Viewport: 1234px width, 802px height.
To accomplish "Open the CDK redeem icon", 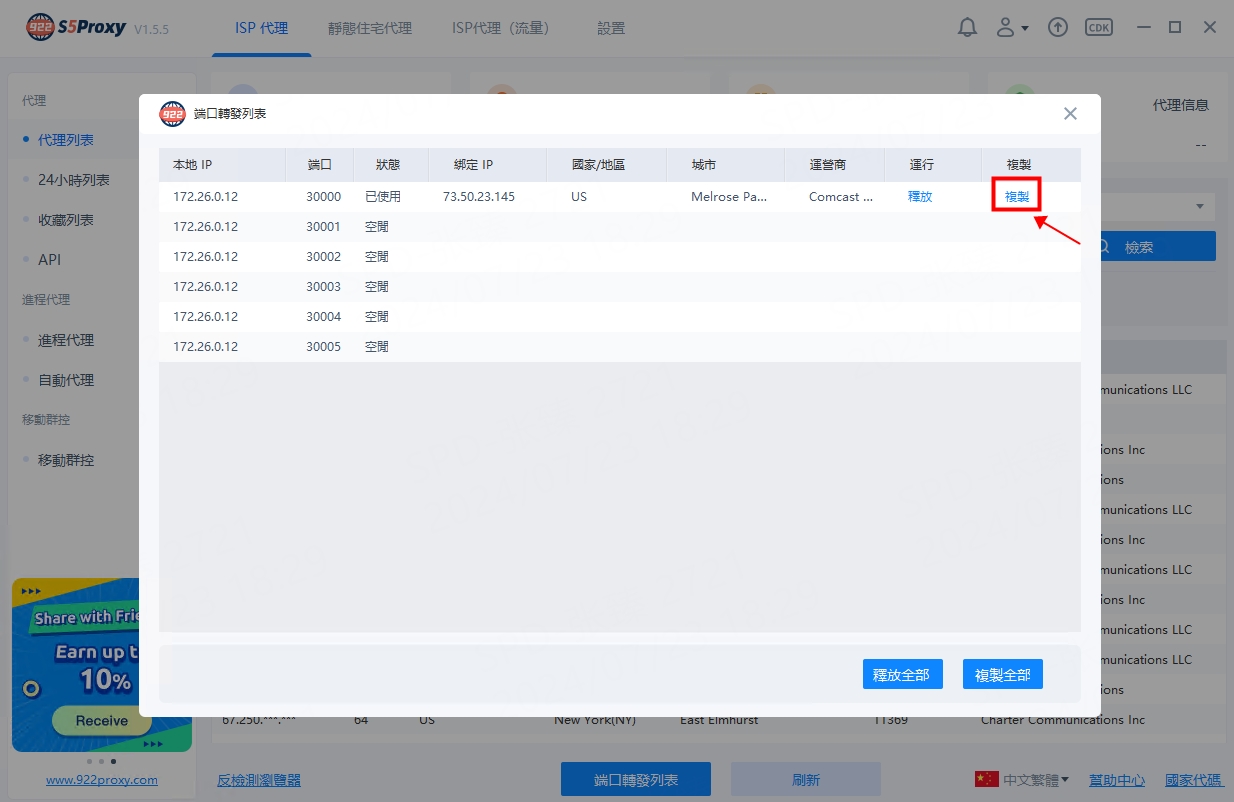I will [1099, 28].
